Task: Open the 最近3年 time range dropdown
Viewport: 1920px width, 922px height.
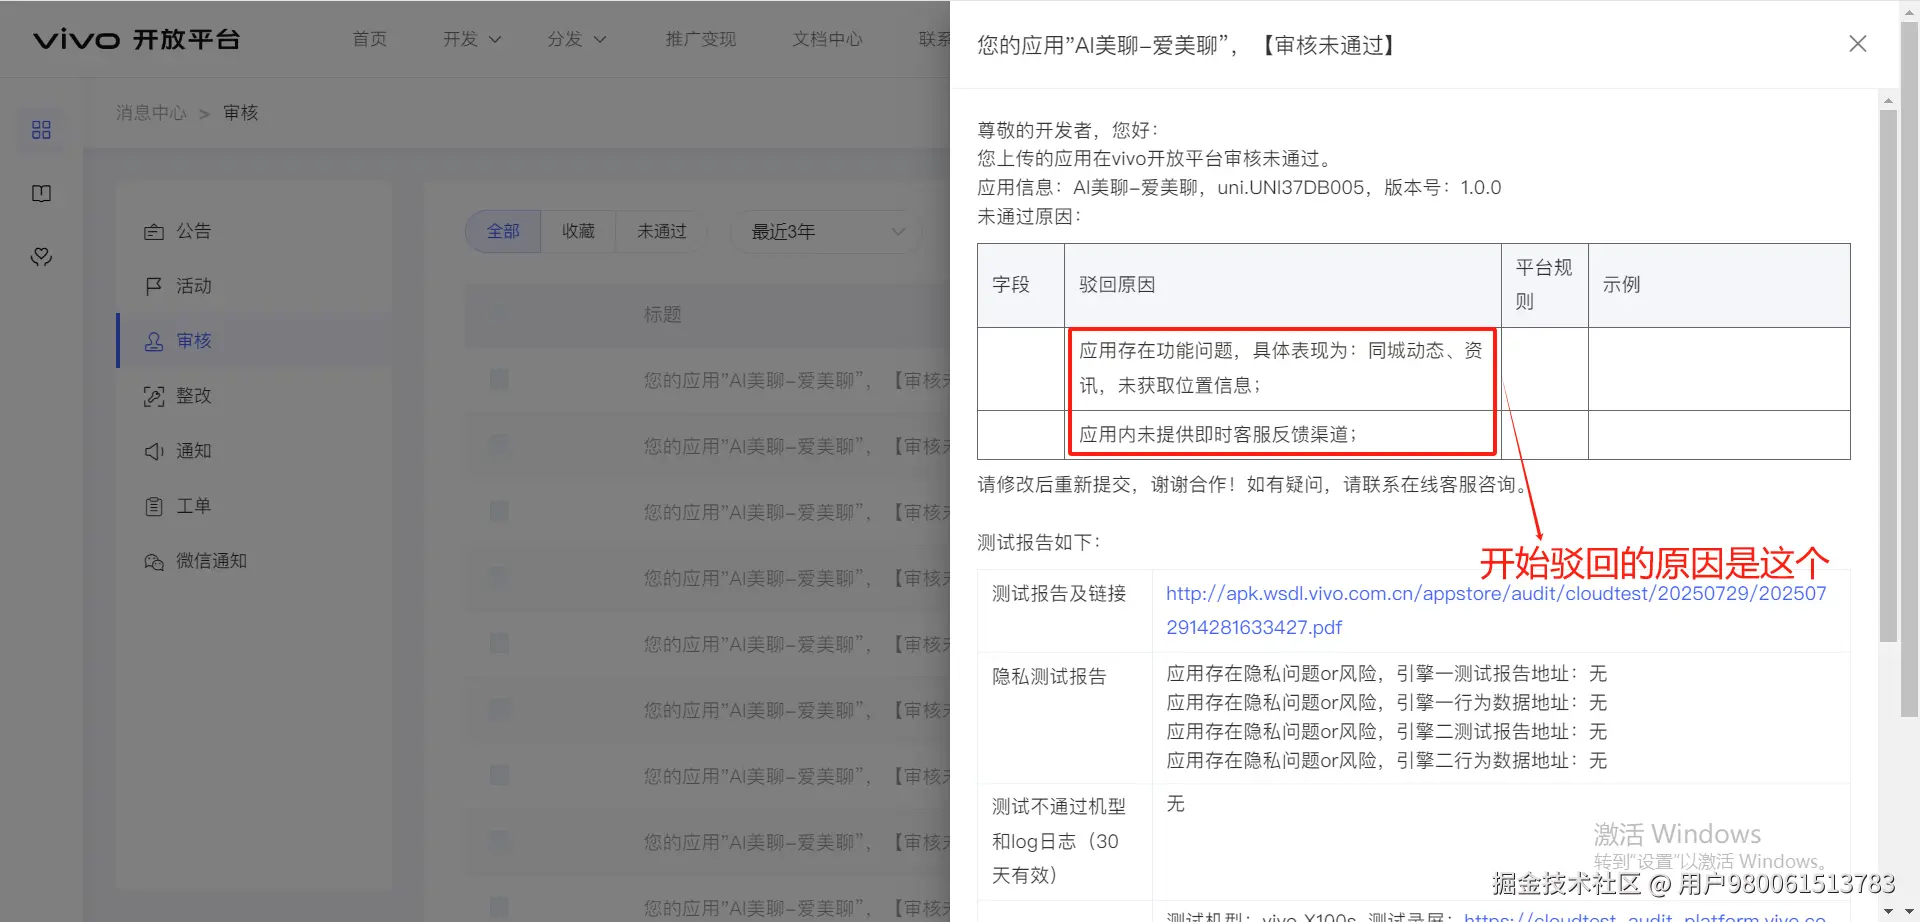Action: click(829, 232)
